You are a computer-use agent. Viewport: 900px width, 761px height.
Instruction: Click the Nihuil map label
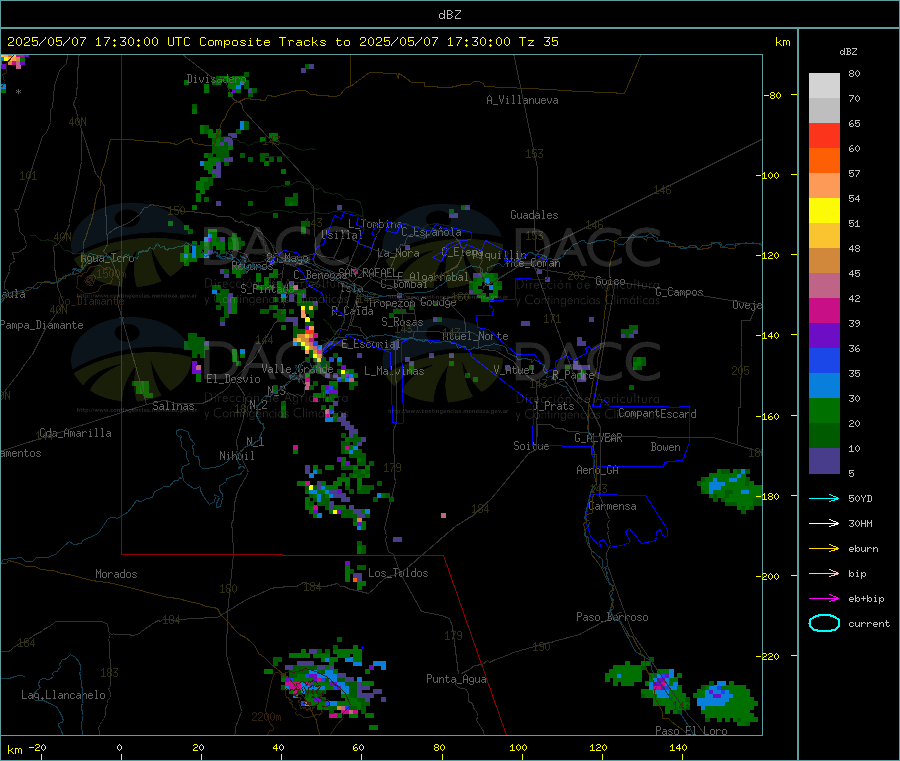[x=236, y=456]
